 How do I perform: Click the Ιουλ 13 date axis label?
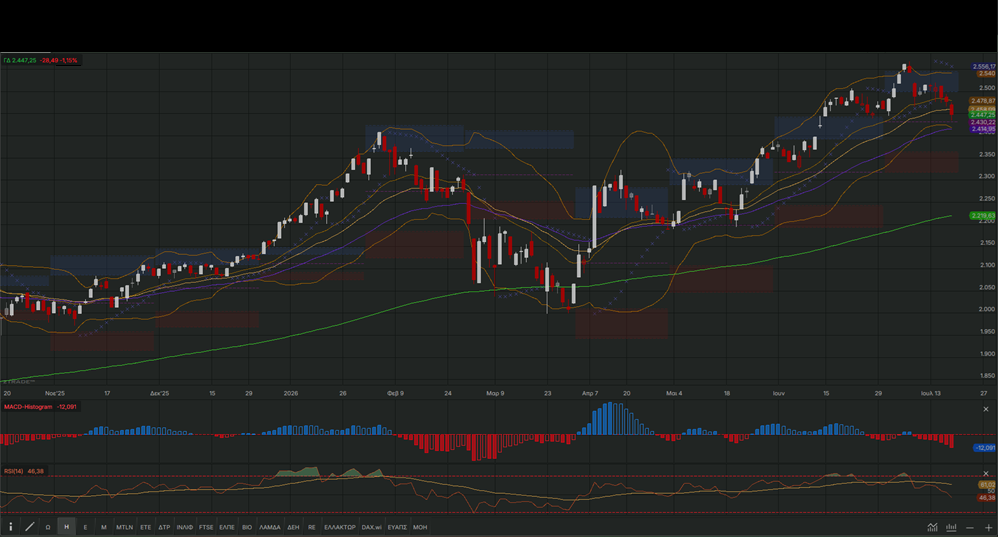click(x=931, y=393)
